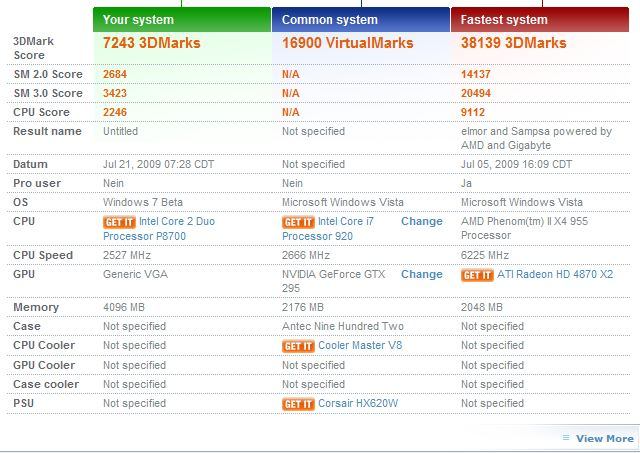Select the Fastest system column header

point(540,20)
